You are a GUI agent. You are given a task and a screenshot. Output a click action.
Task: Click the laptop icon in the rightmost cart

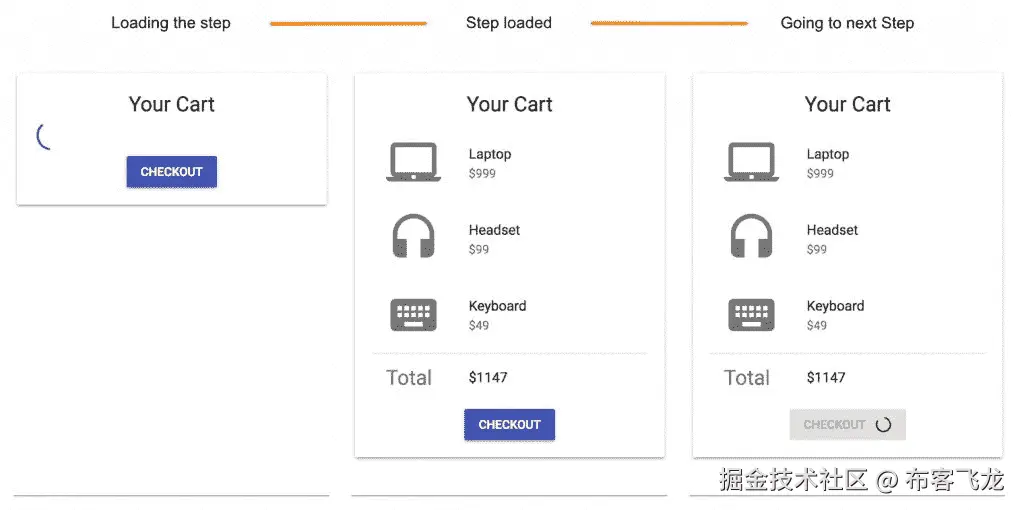tap(751, 162)
